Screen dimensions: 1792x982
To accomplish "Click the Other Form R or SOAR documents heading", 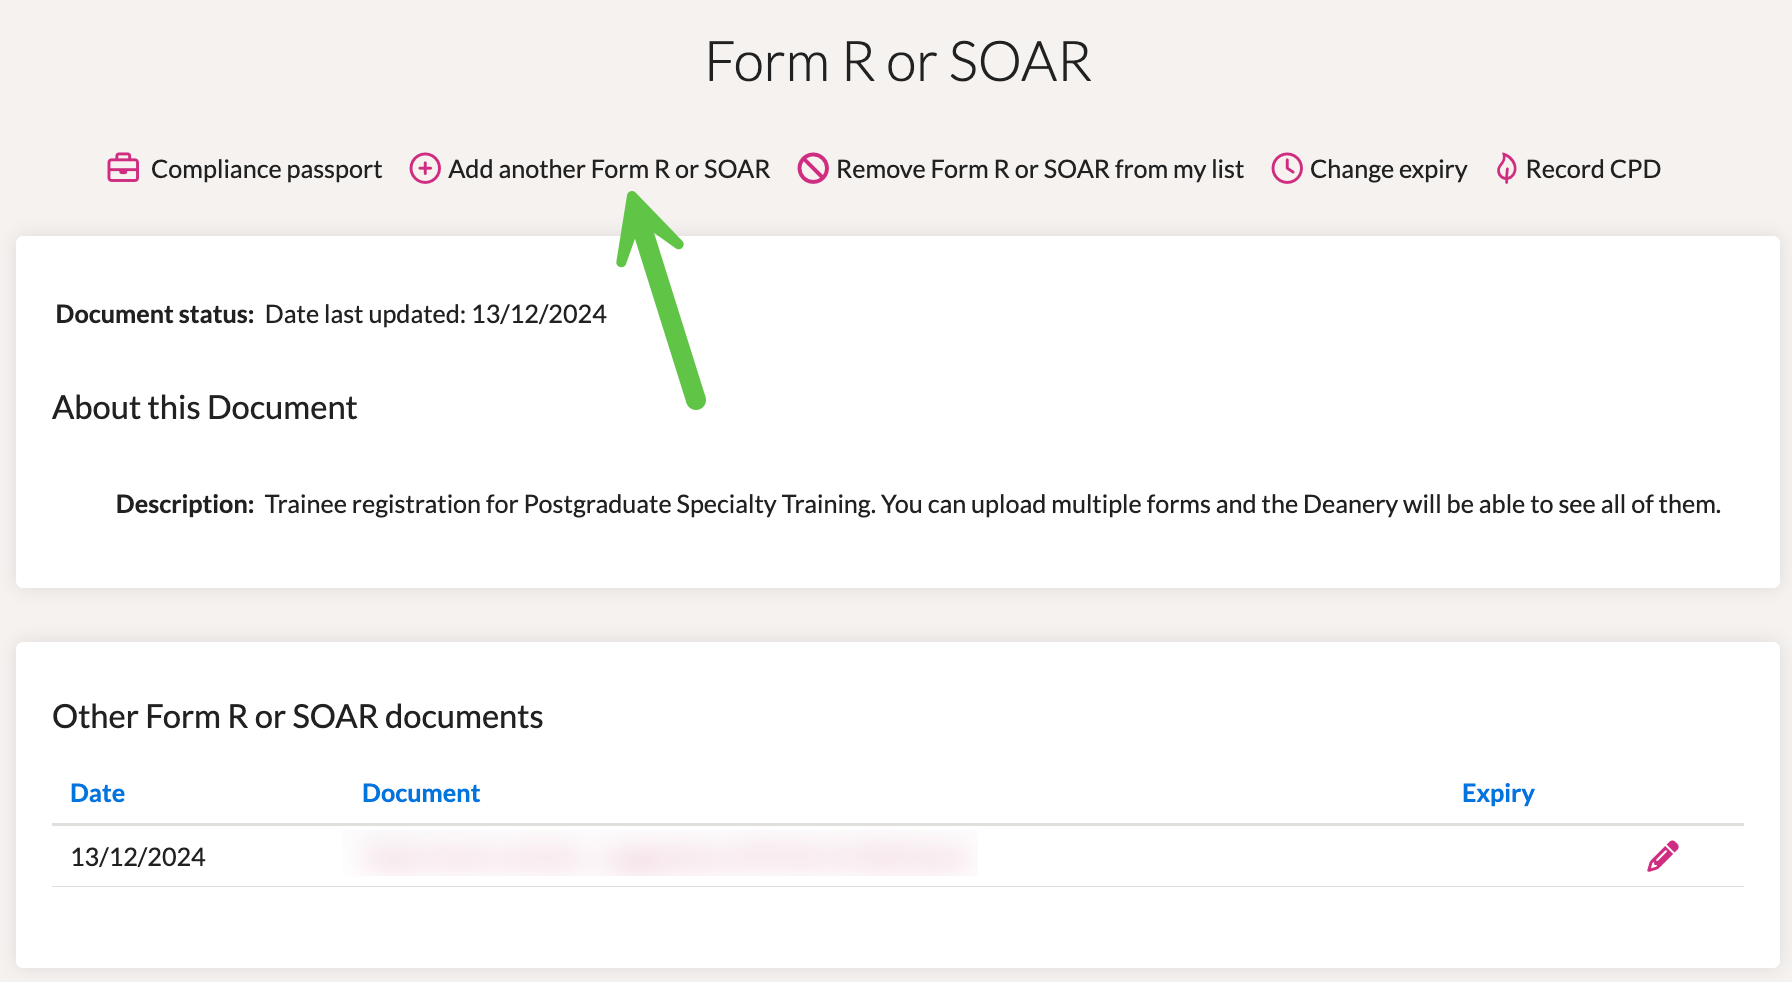I will (x=298, y=716).
